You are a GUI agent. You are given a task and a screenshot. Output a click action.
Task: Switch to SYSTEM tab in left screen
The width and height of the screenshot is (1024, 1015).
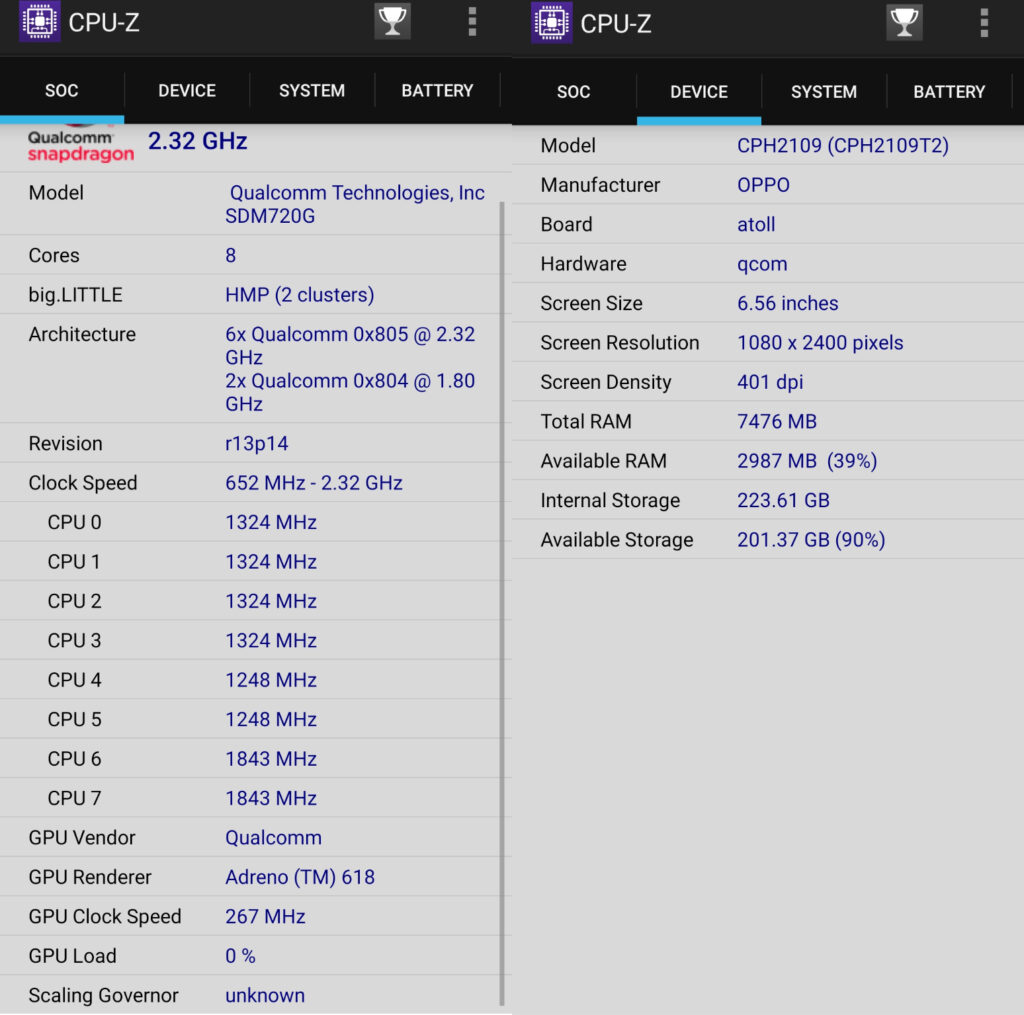[312, 90]
